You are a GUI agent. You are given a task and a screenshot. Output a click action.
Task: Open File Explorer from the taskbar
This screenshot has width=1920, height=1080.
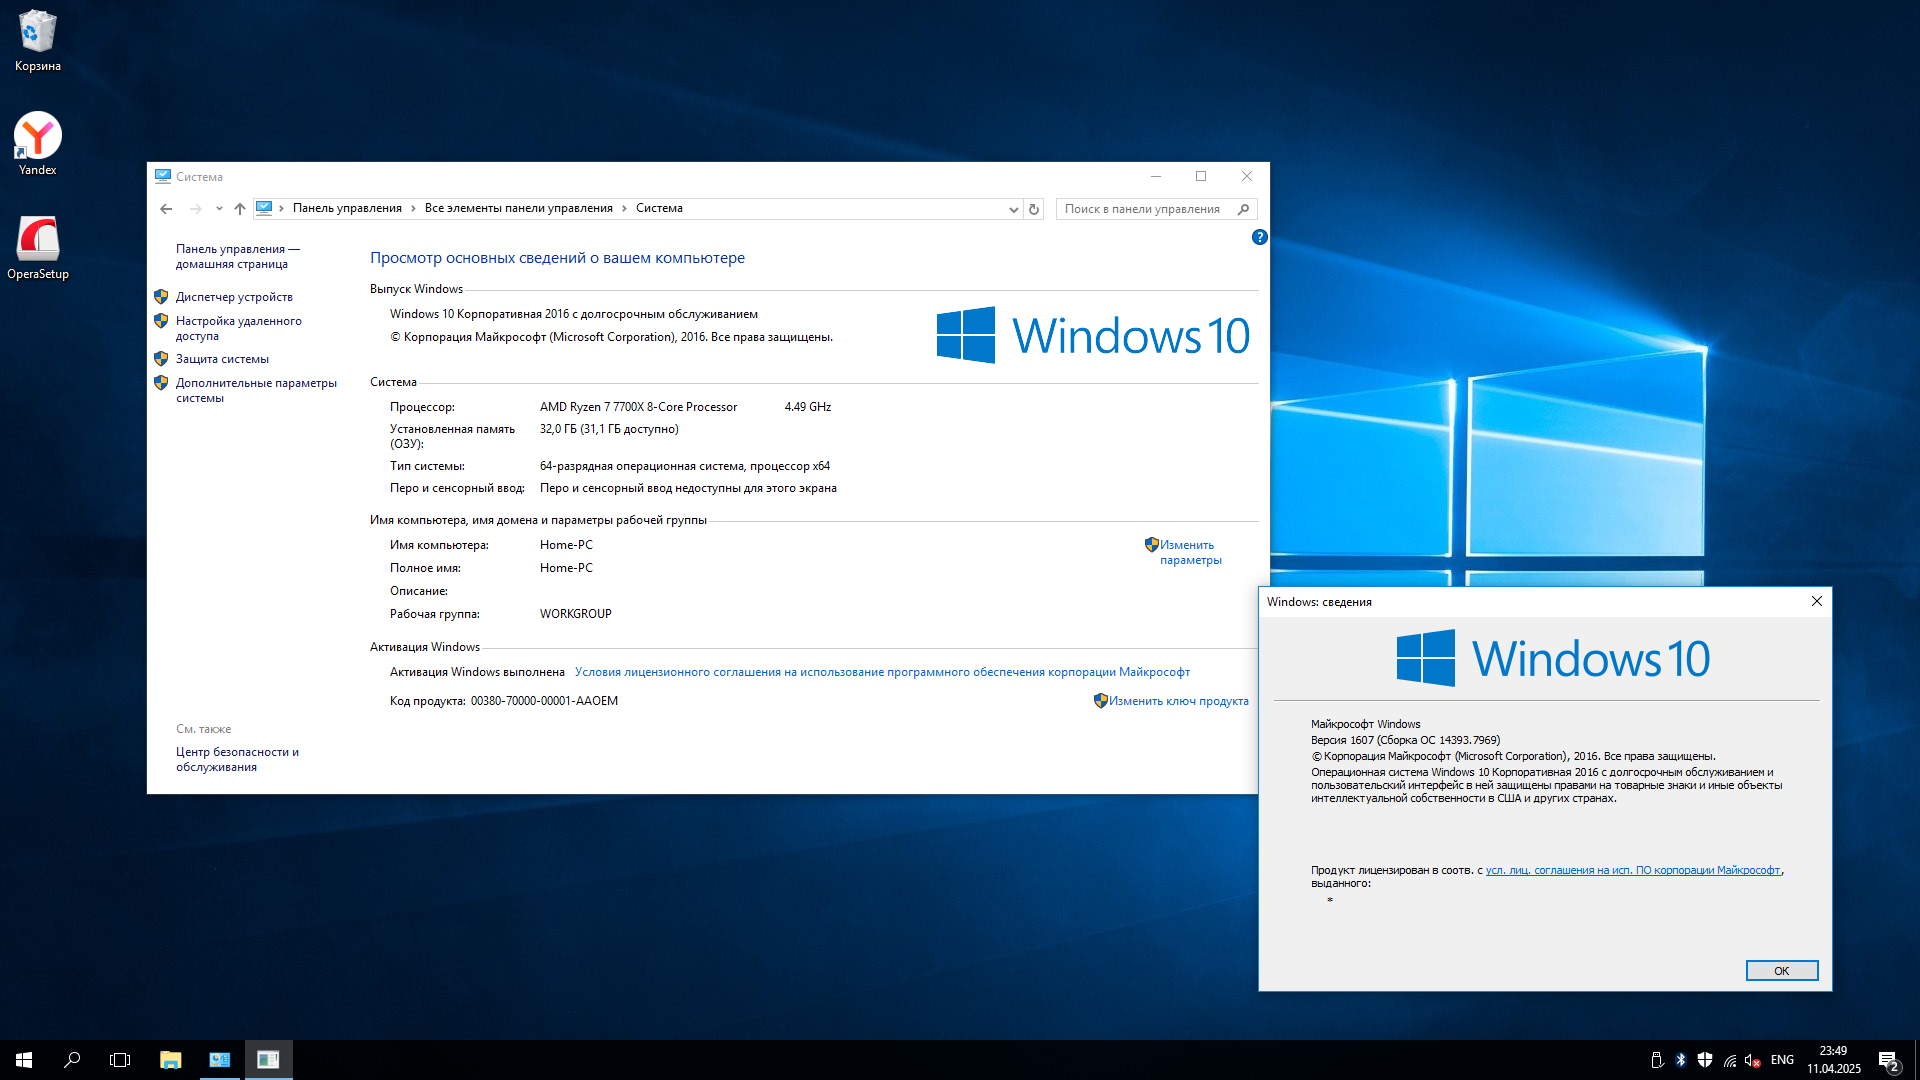click(x=170, y=1060)
